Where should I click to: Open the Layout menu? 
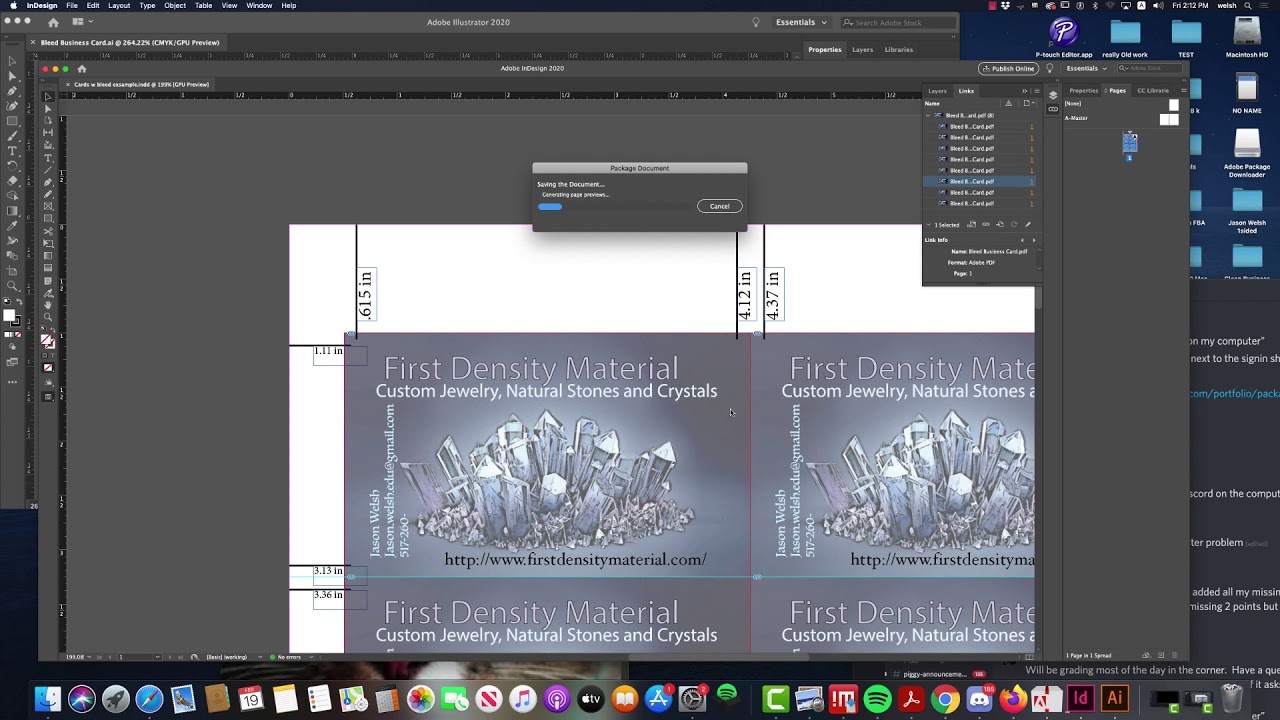pos(119,6)
